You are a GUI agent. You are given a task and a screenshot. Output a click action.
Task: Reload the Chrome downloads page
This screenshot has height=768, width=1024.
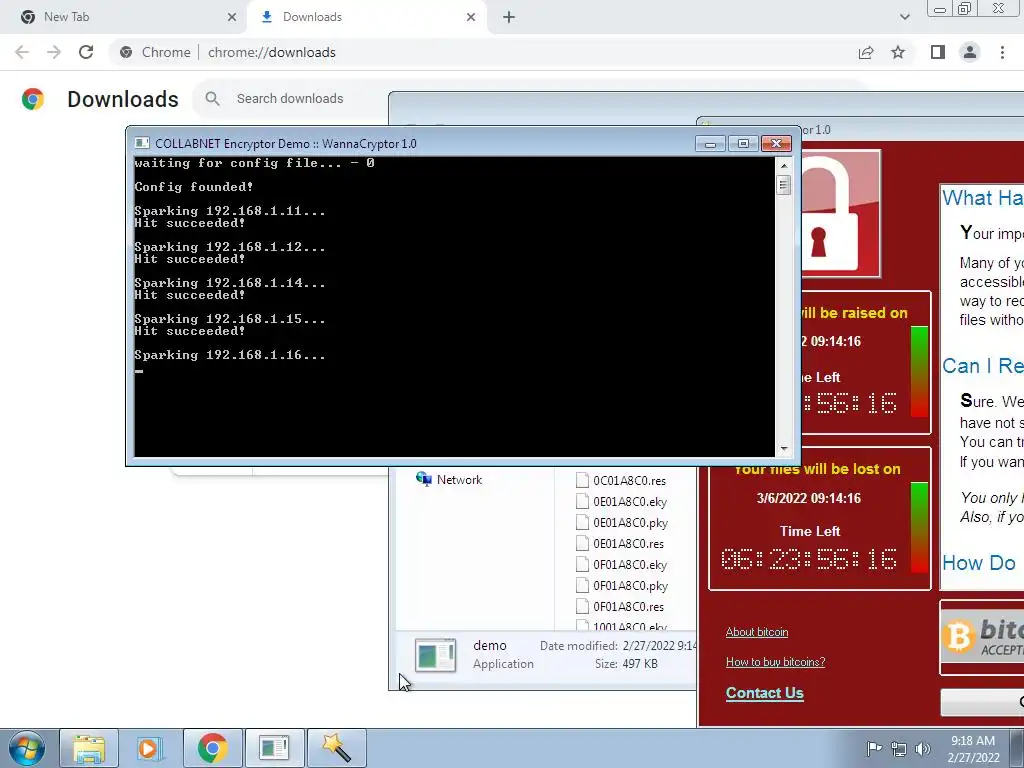click(86, 52)
